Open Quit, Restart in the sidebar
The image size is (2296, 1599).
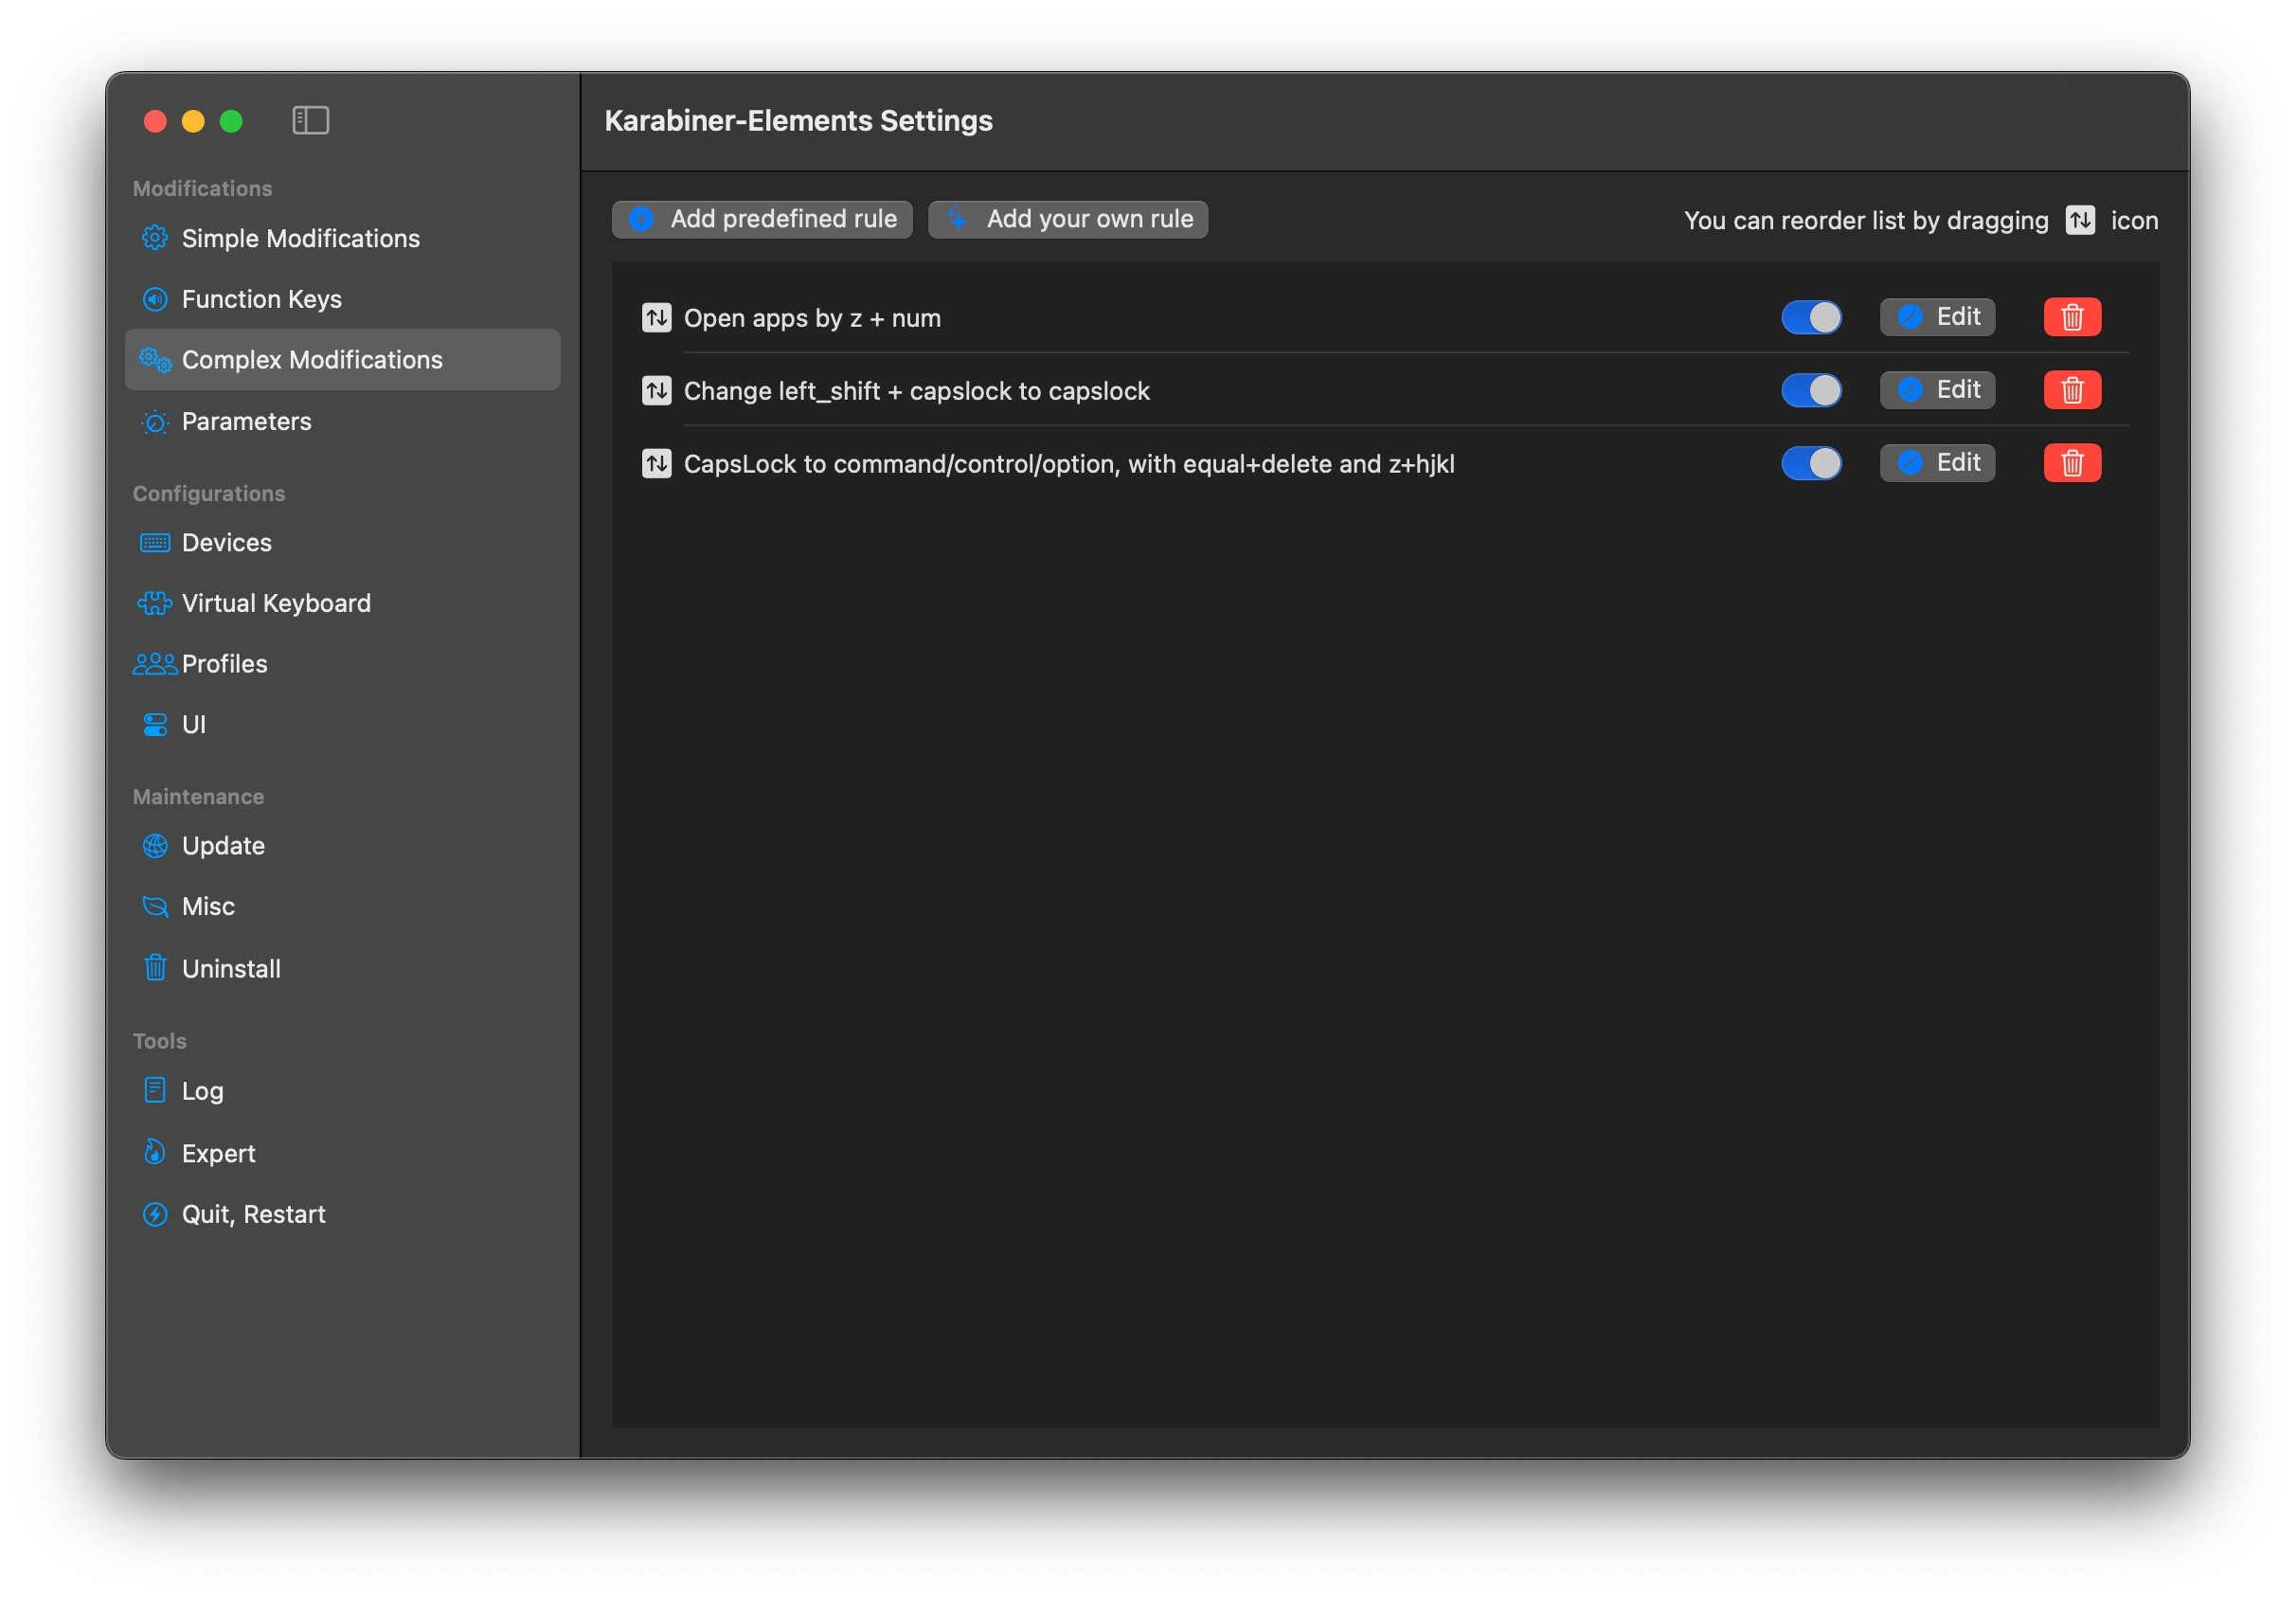[253, 1214]
